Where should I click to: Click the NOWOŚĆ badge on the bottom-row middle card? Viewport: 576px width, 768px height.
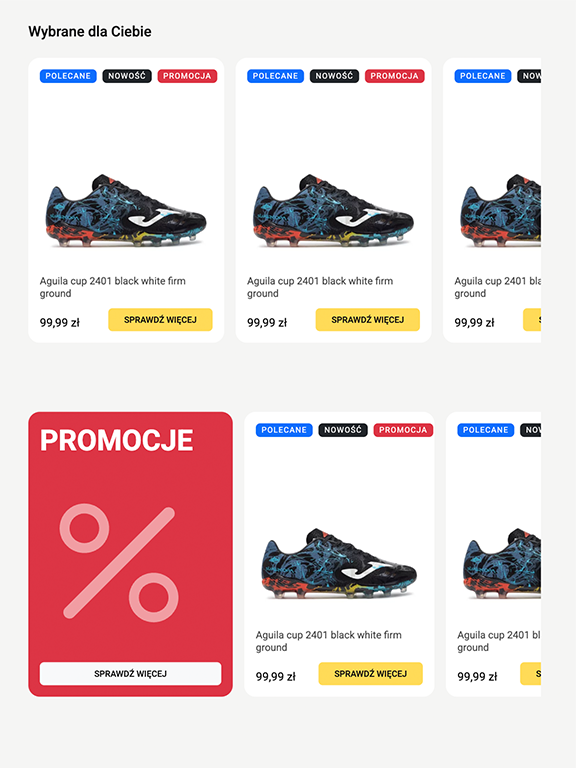click(x=343, y=430)
